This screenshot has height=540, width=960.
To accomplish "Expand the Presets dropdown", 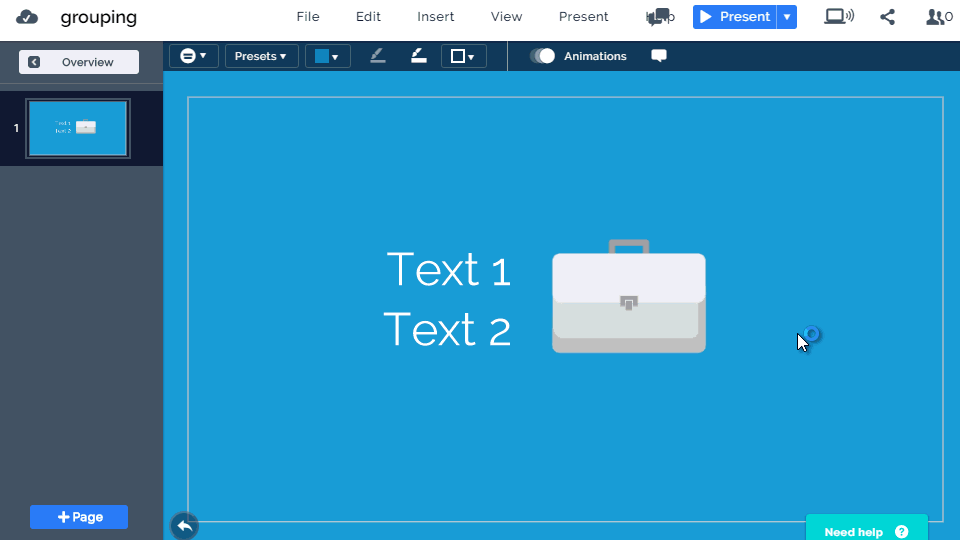I will coord(261,56).
